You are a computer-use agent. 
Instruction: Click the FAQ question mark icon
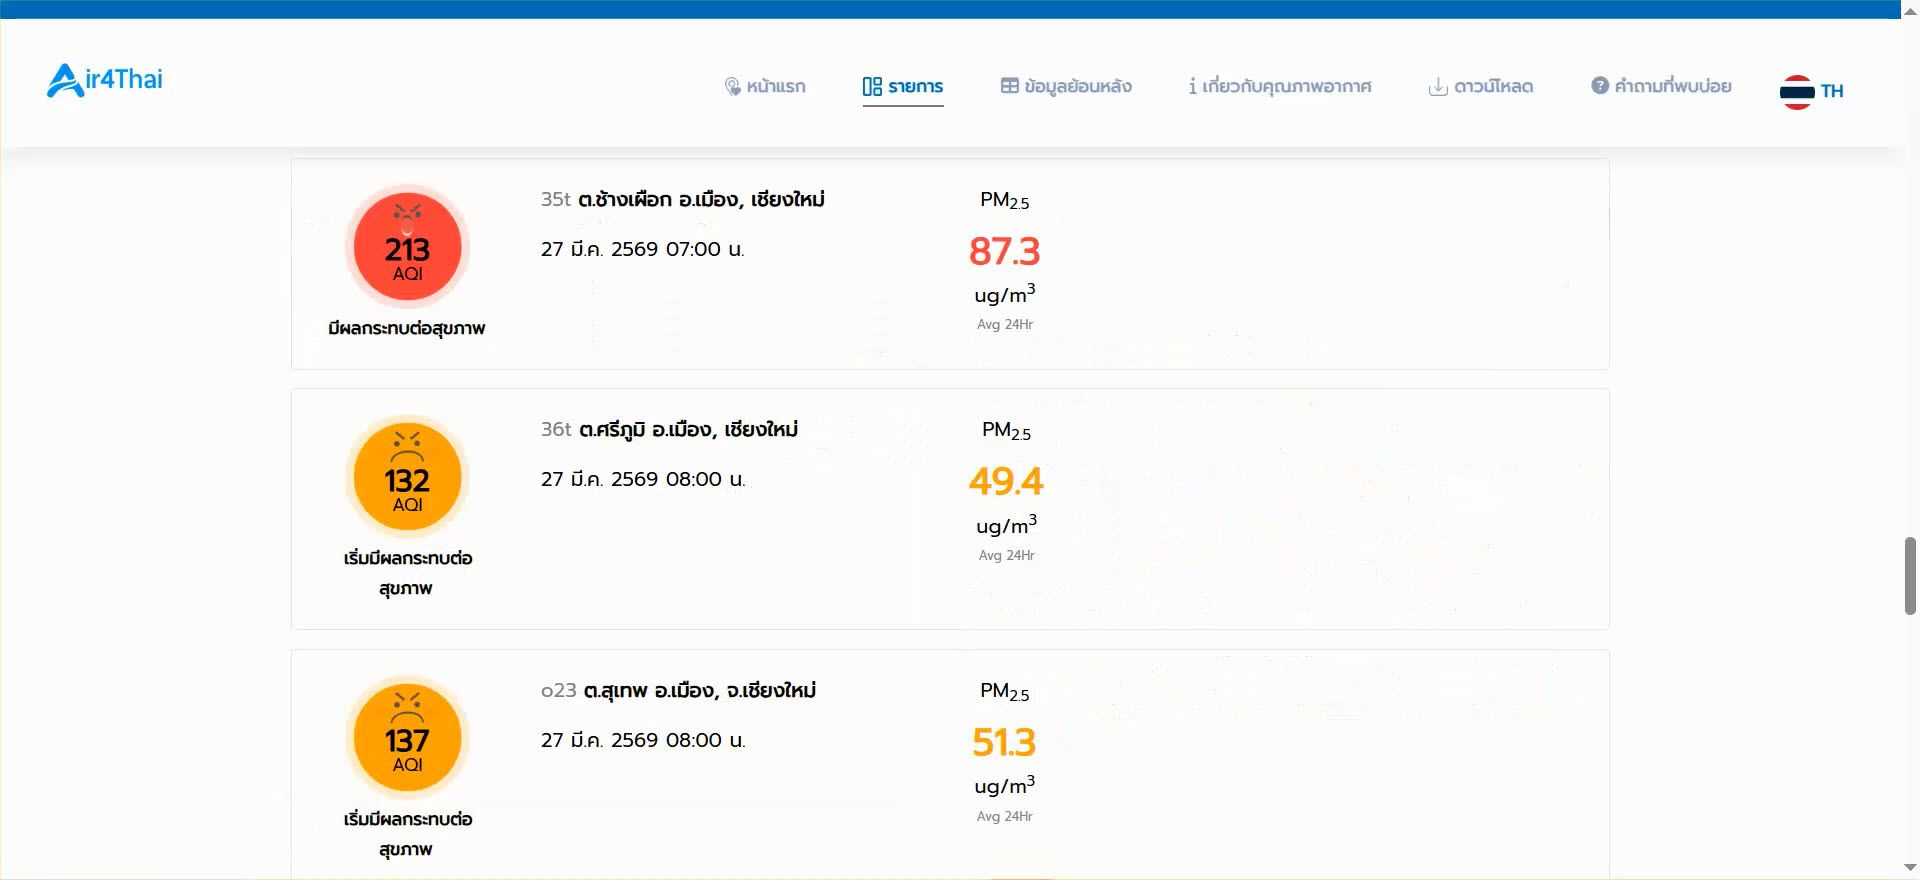point(1600,86)
